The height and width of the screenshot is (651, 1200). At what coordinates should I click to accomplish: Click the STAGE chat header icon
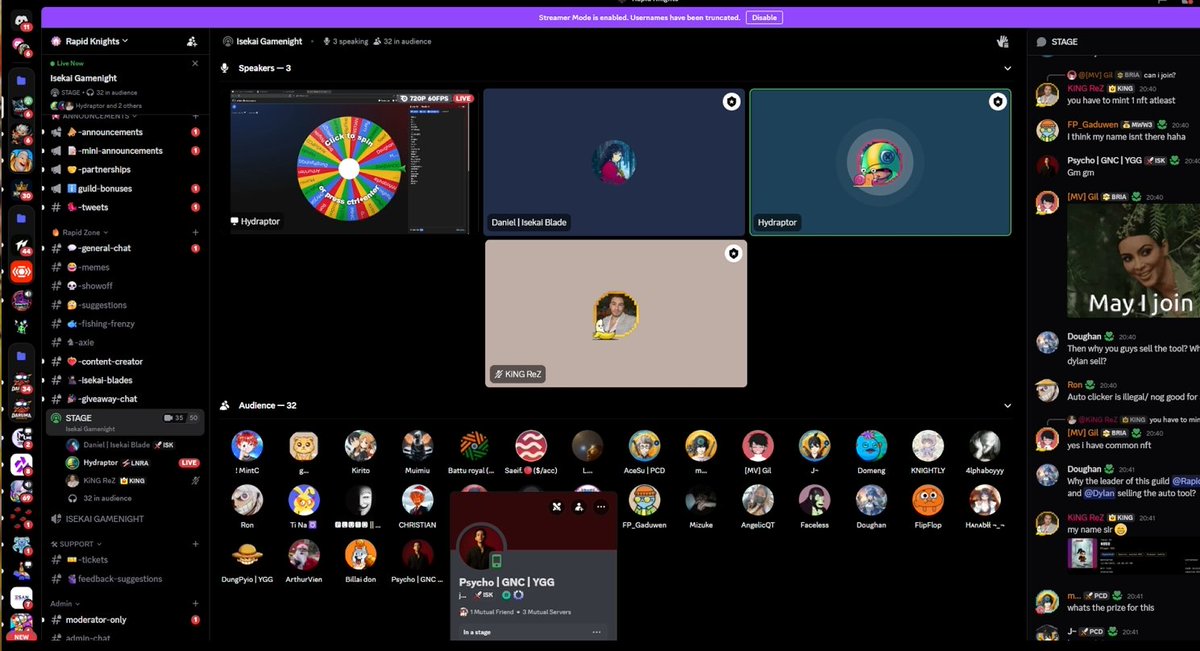[x=1042, y=42]
